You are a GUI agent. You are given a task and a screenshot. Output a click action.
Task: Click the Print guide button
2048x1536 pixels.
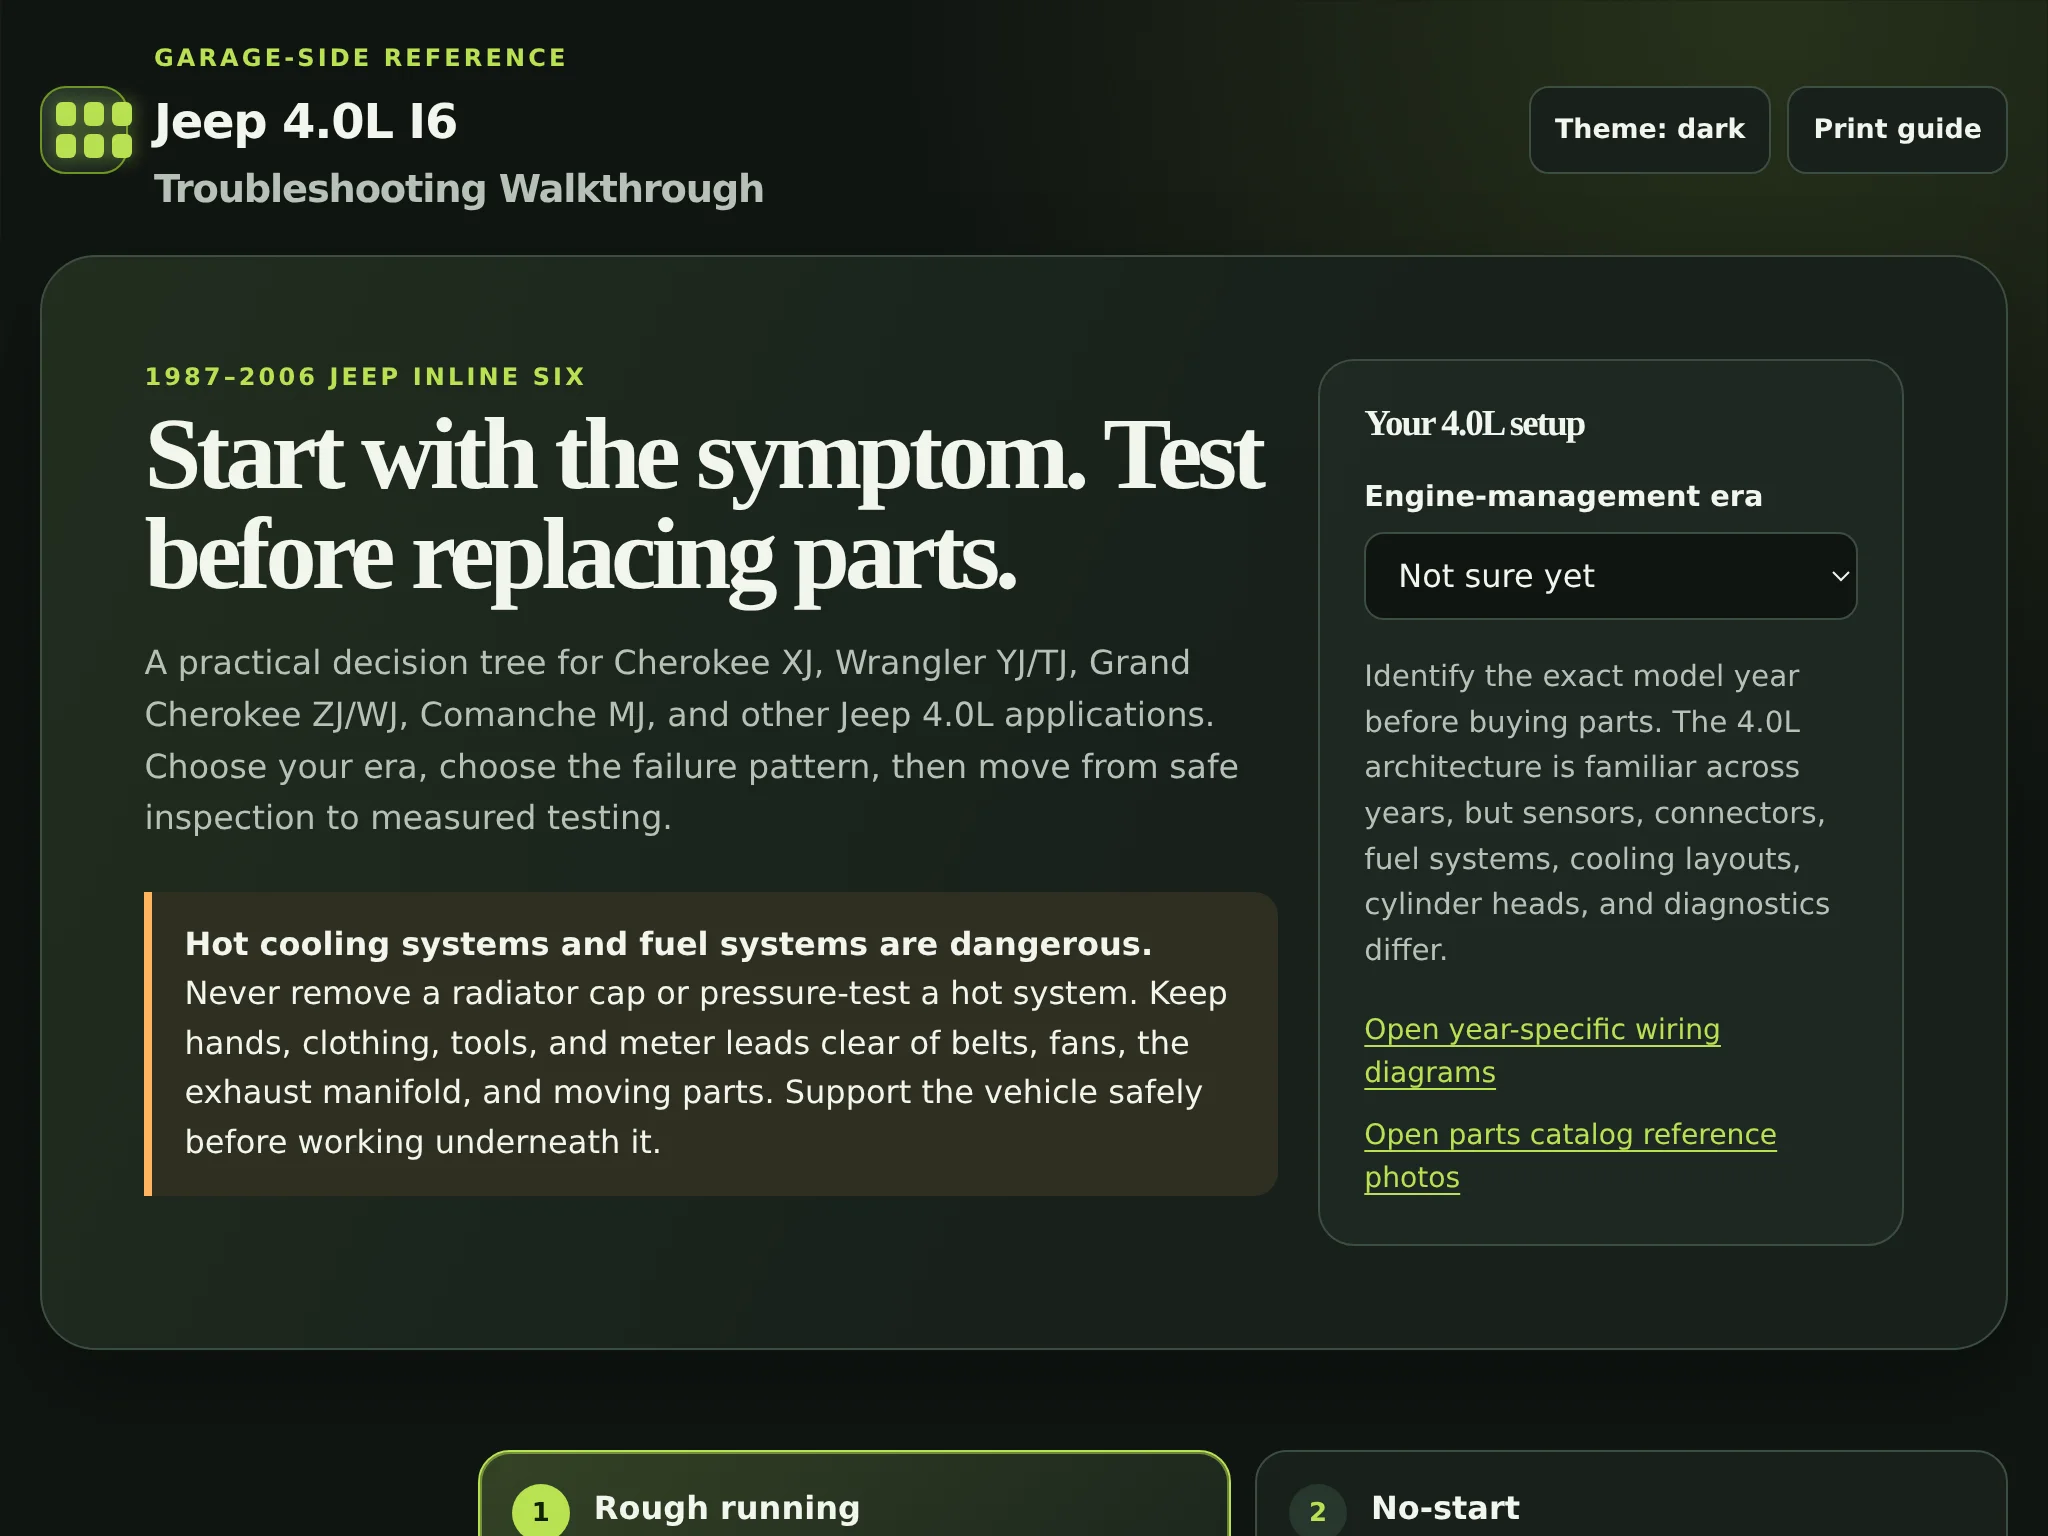pos(1897,130)
